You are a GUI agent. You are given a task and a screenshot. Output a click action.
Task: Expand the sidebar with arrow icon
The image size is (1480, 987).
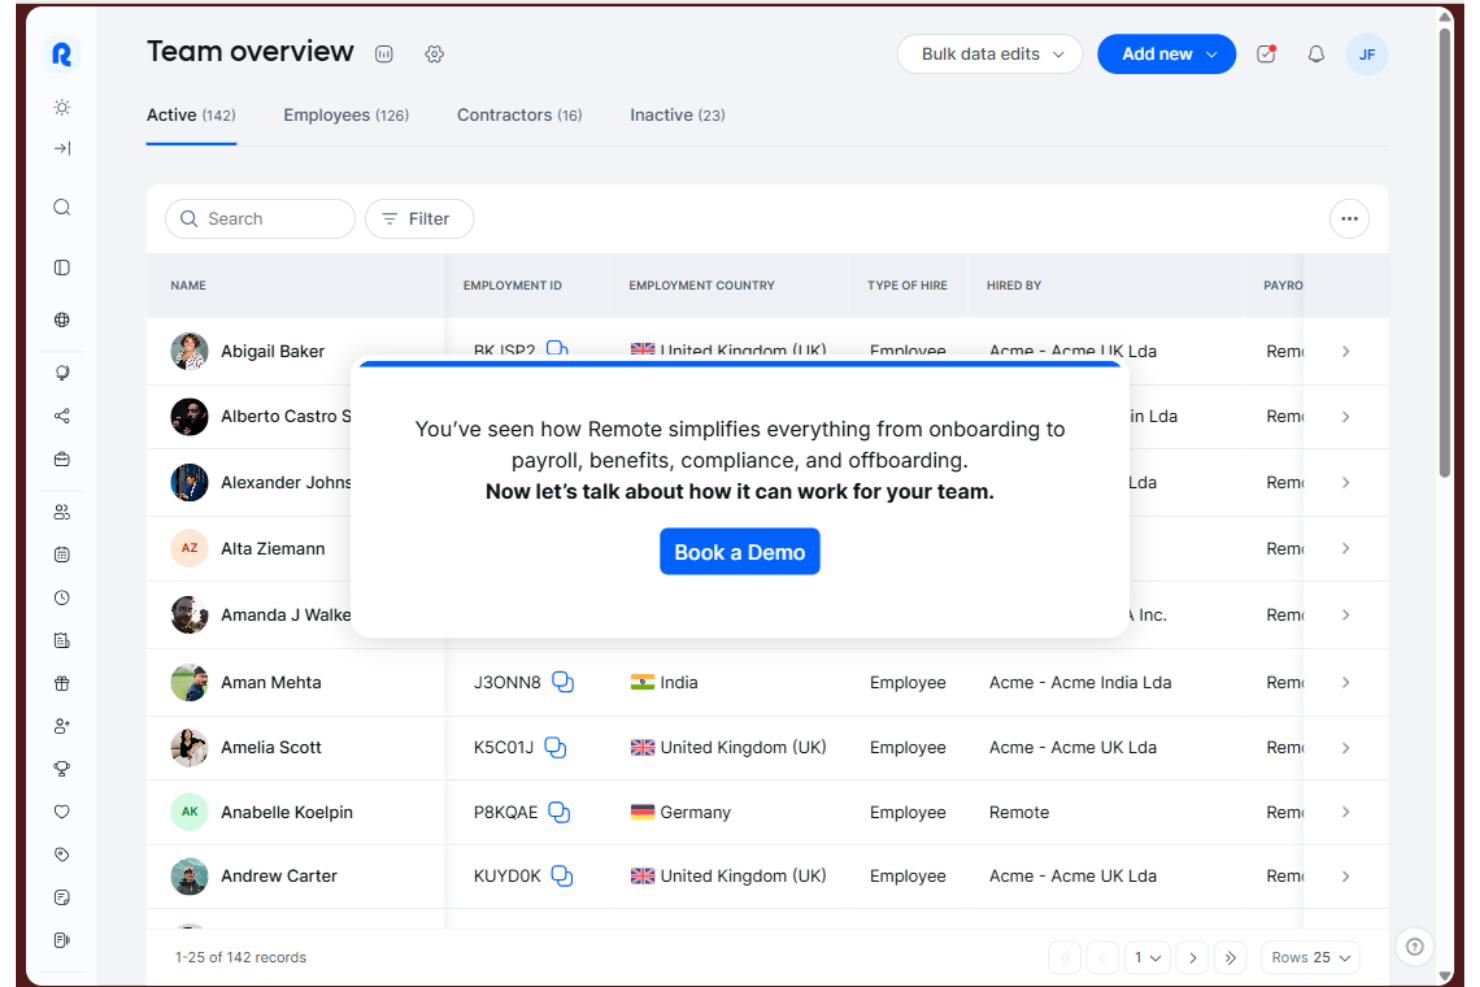(62, 148)
